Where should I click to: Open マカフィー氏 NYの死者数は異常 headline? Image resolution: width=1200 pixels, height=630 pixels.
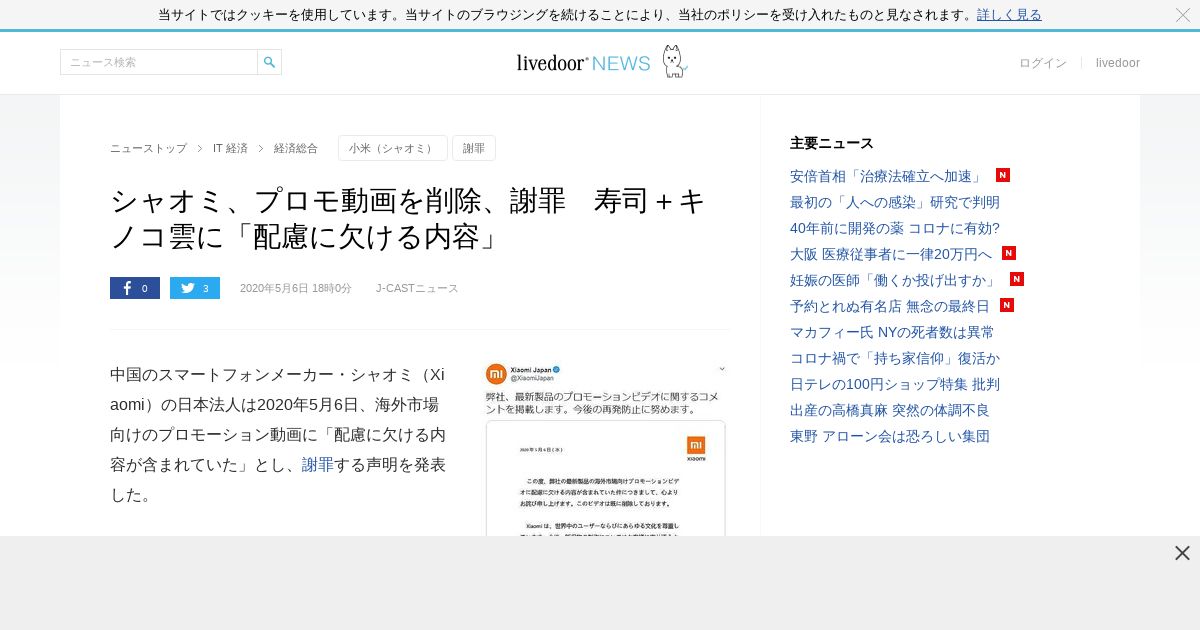click(x=892, y=332)
